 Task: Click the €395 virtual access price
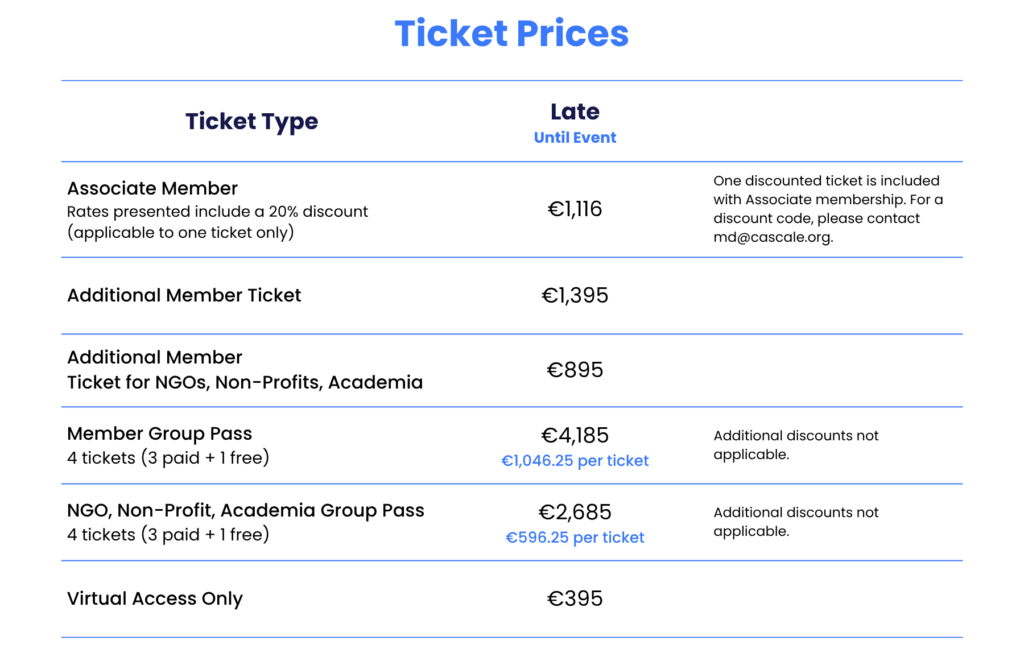coord(575,598)
